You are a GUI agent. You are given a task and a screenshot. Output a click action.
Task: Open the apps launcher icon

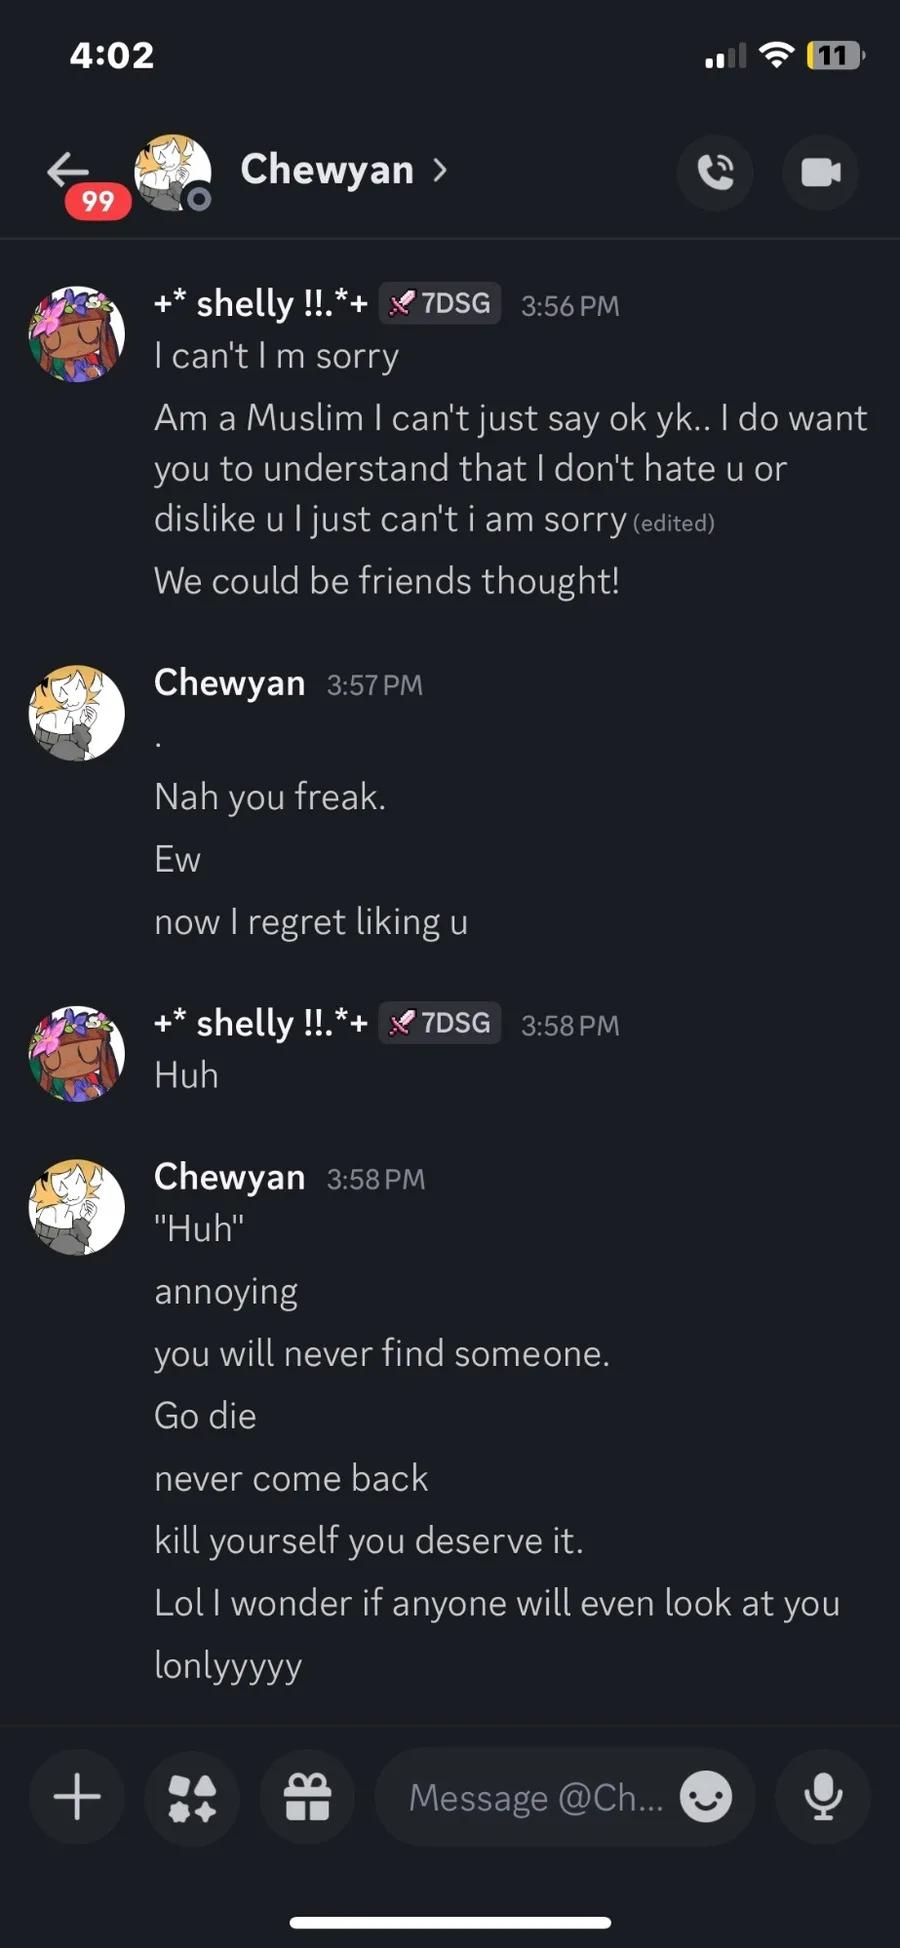[x=192, y=1797]
